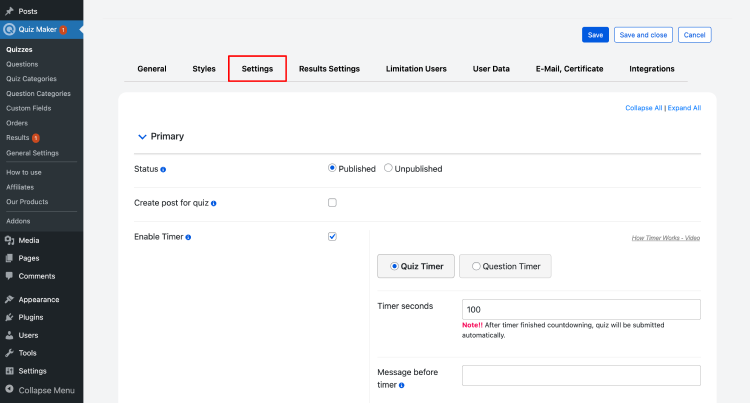The image size is (750, 403).
Task: Click the info icon next to Status
Action: tap(163, 170)
